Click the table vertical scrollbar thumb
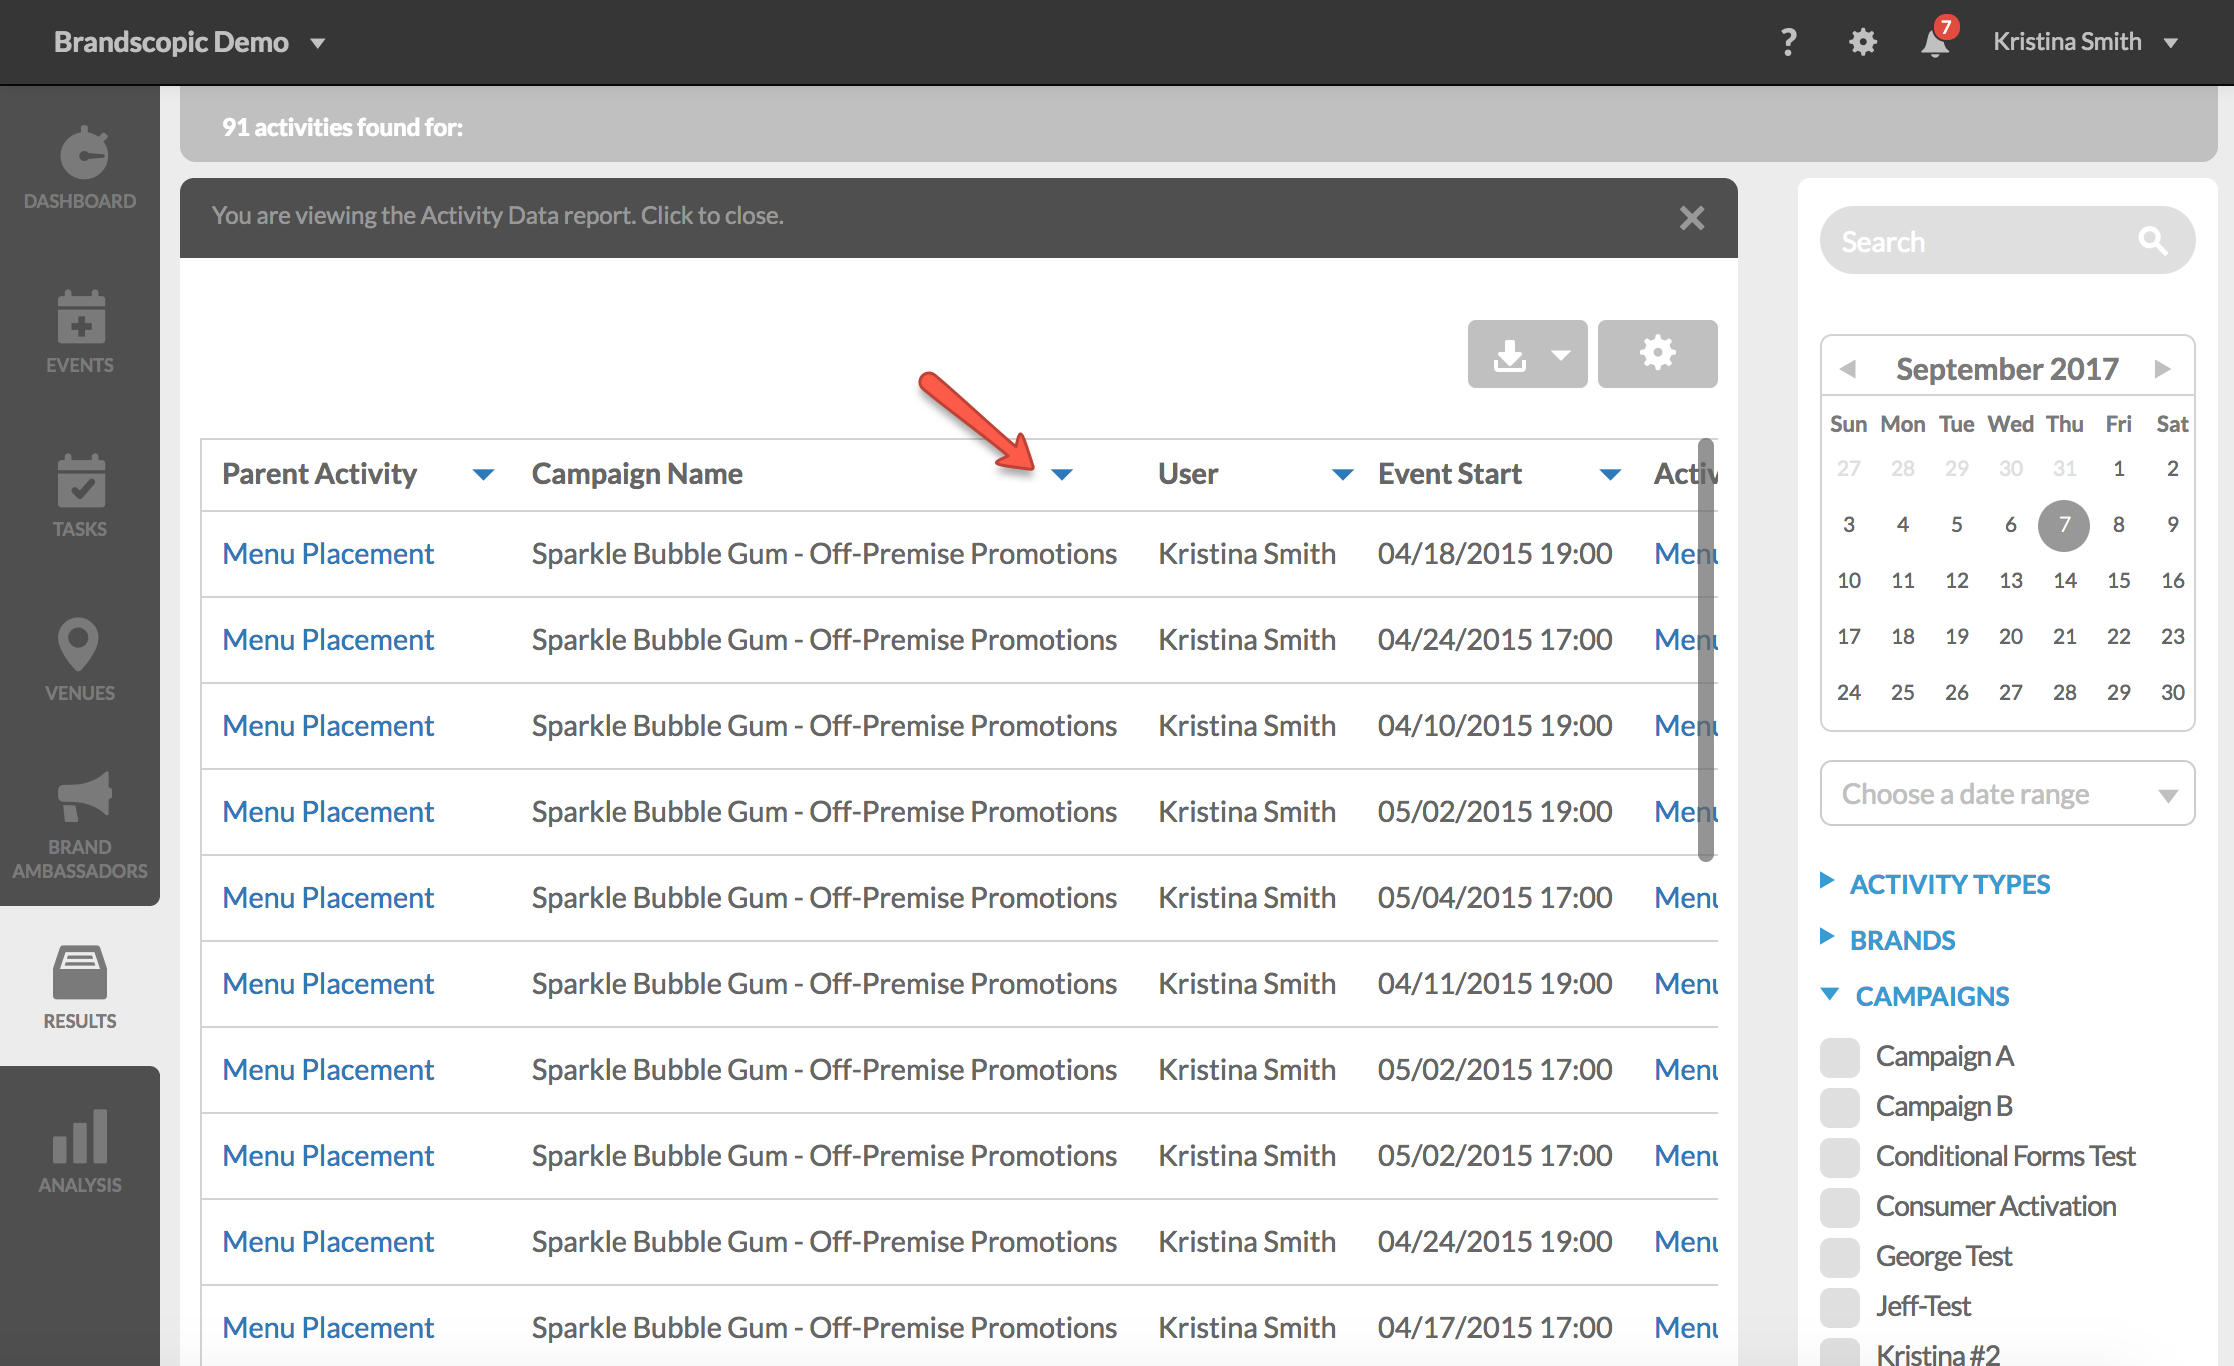2234x1366 pixels. [1706, 650]
